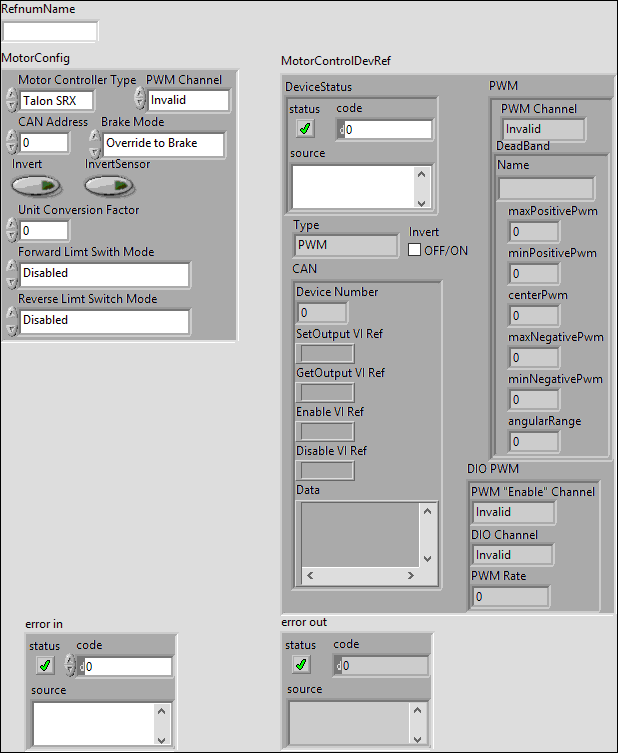
Task: Step the Brake Mode value with its arrows
Action: point(95,144)
